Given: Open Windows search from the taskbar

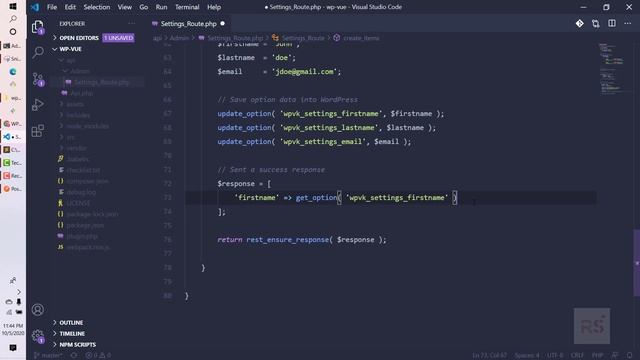Looking at the screenshot, I should (x=13, y=19).
